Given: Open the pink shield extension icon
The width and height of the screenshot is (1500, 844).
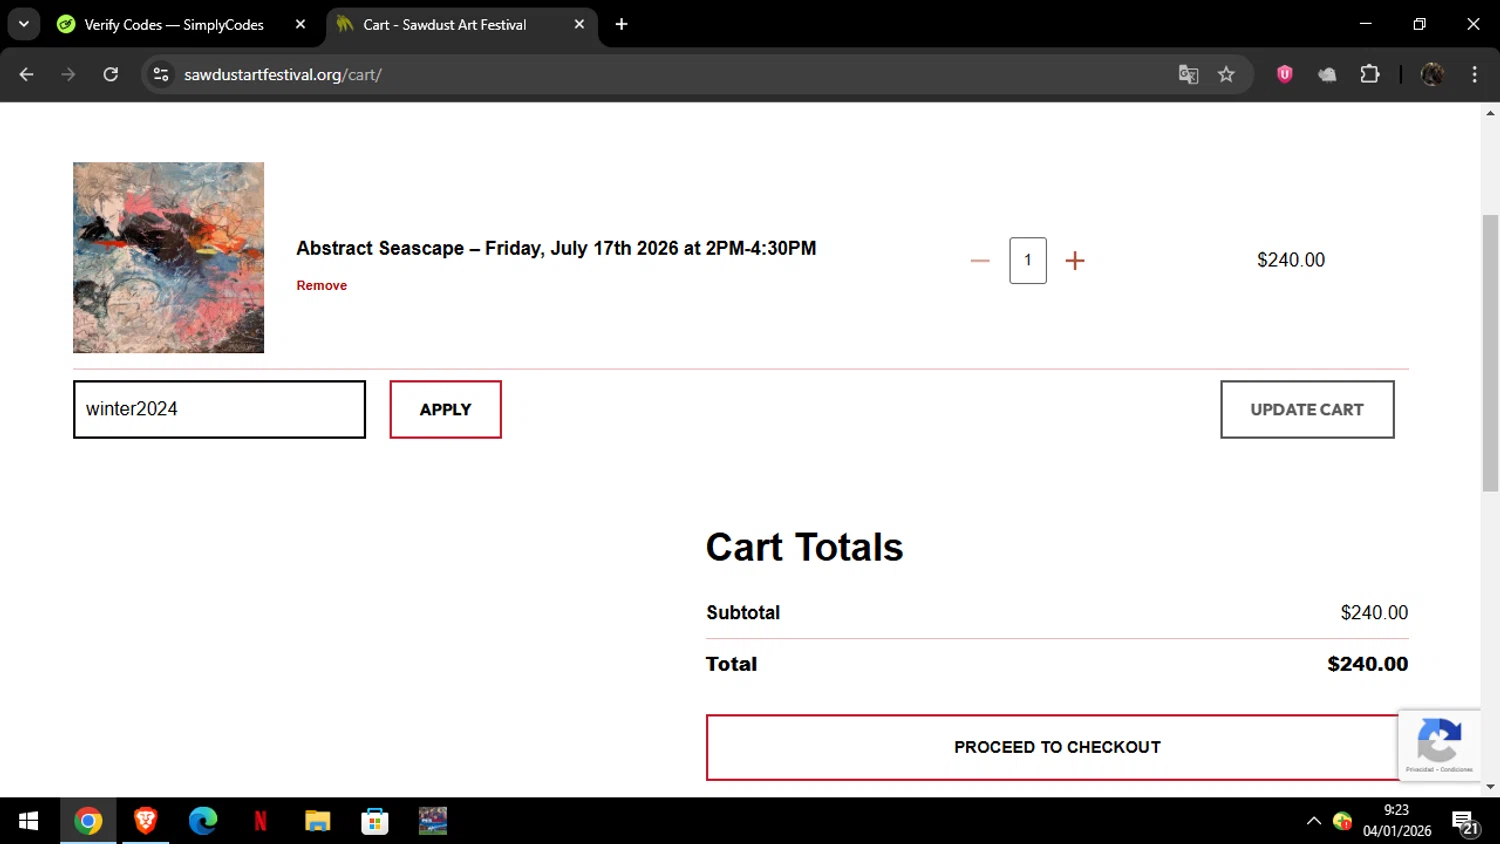Looking at the screenshot, I should pos(1285,73).
